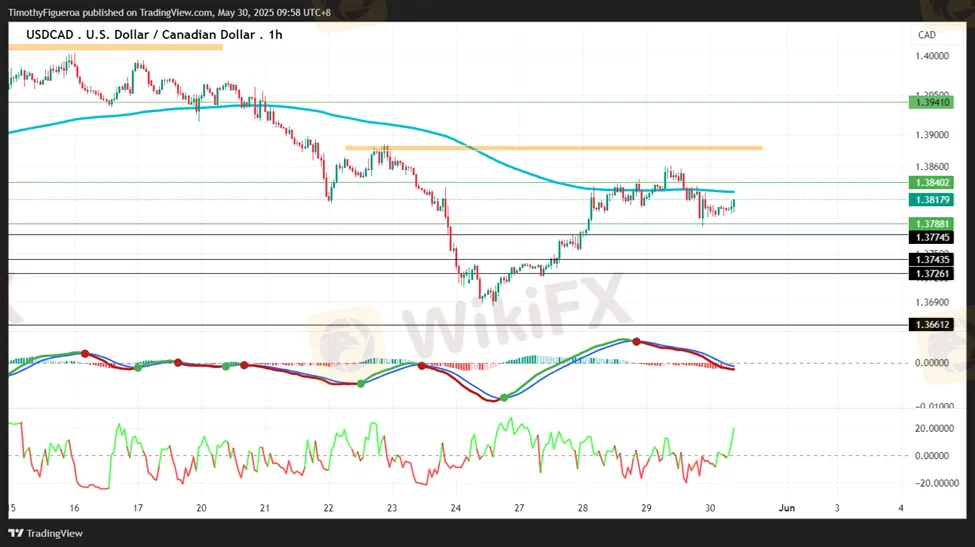Select the 1.36612 lowest price label
The image size is (975, 547).
click(930, 325)
